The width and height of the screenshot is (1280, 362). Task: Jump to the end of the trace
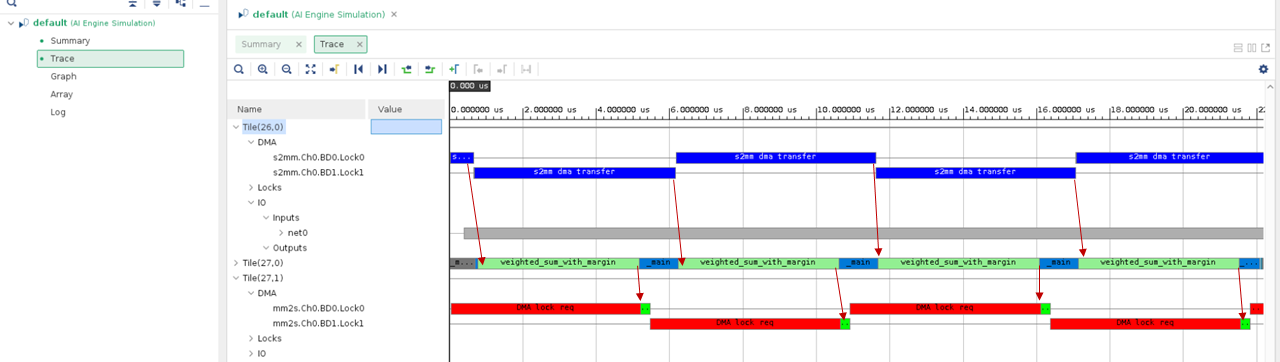tap(382, 69)
